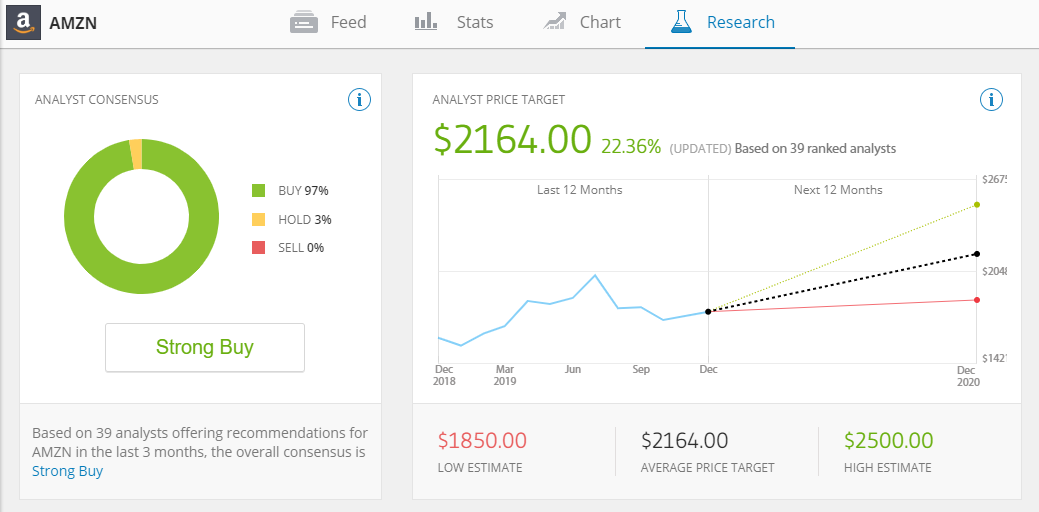1039x512 pixels.
Task: Click the low estimate red dot on chart
Action: click(x=977, y=300)
